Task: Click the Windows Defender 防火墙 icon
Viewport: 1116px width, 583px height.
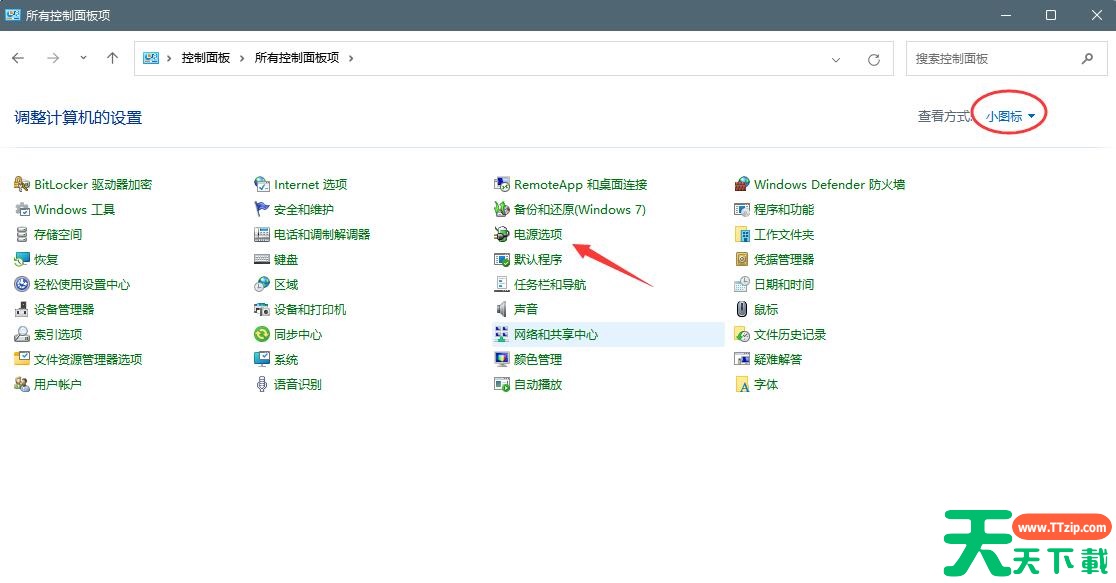Action: 742,184
